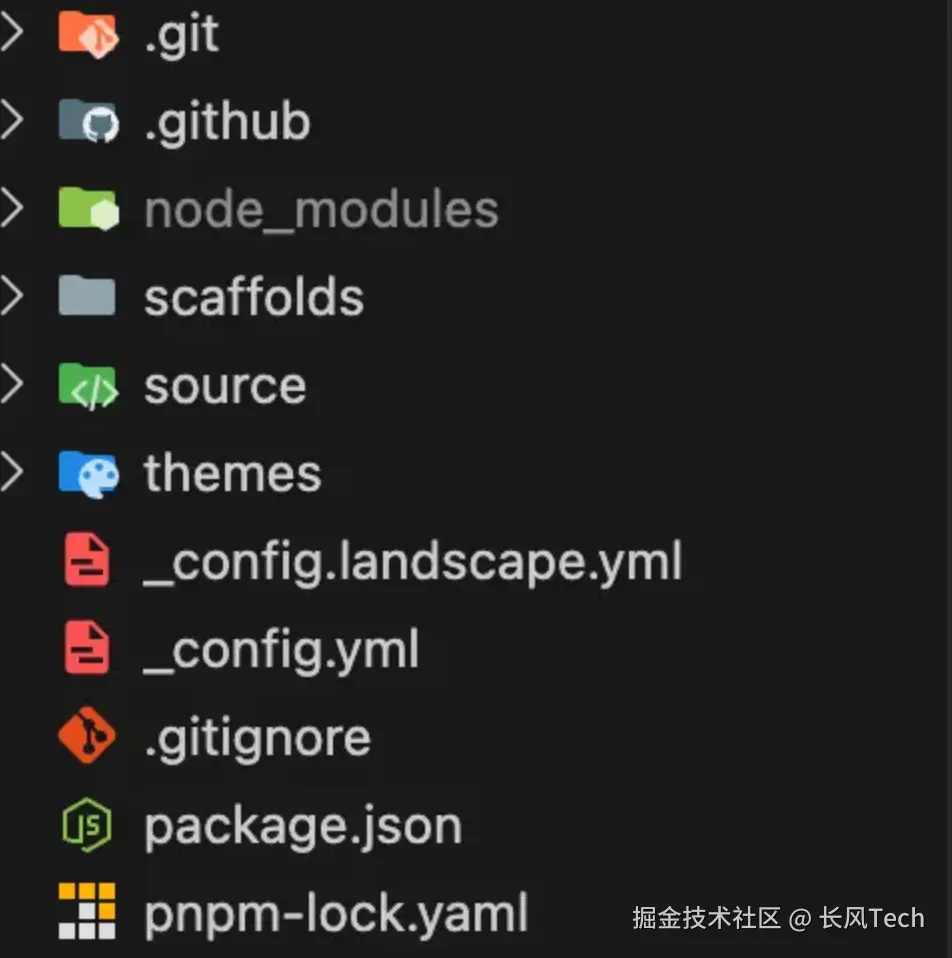Expand the scaffolds folder chevron
Image resolution: width=952 pixels, height=958 pixels.
coord(12,296)
